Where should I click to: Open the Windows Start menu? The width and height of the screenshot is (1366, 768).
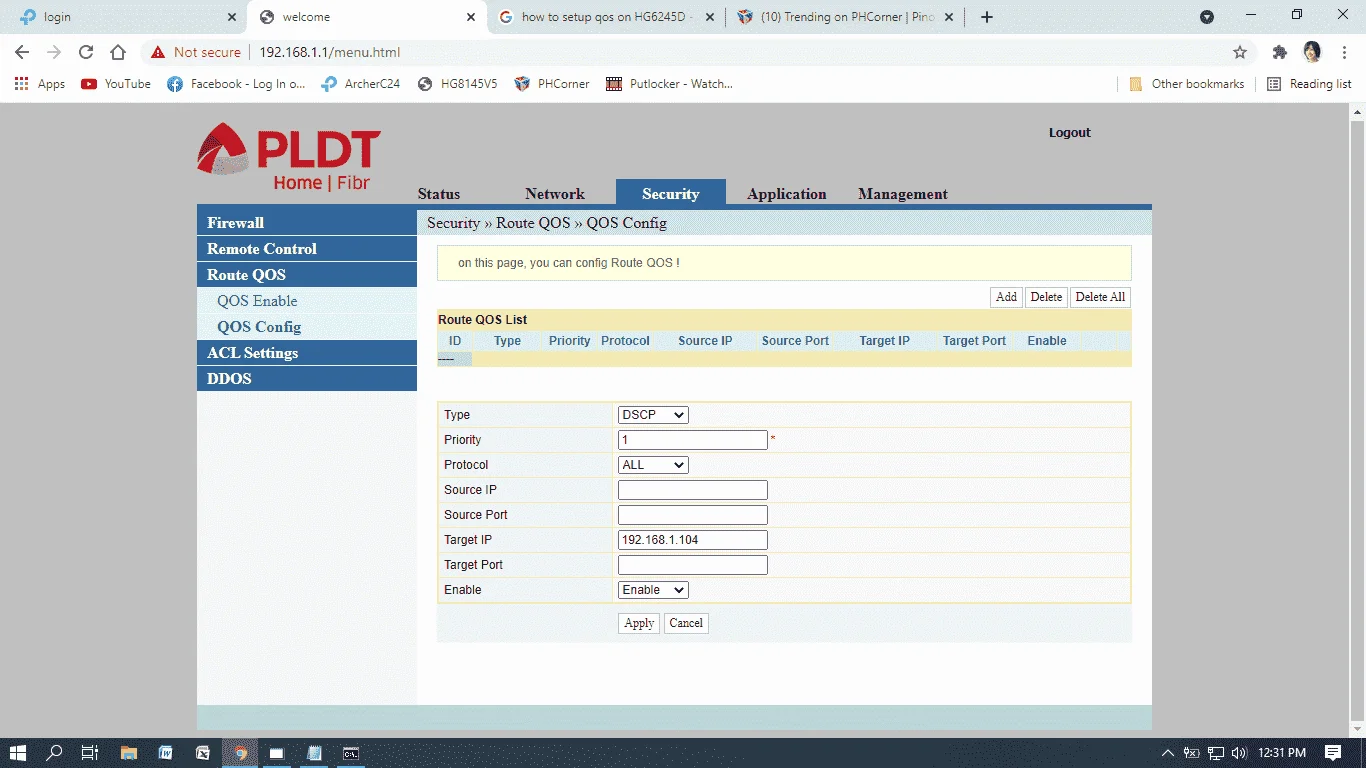17,753
